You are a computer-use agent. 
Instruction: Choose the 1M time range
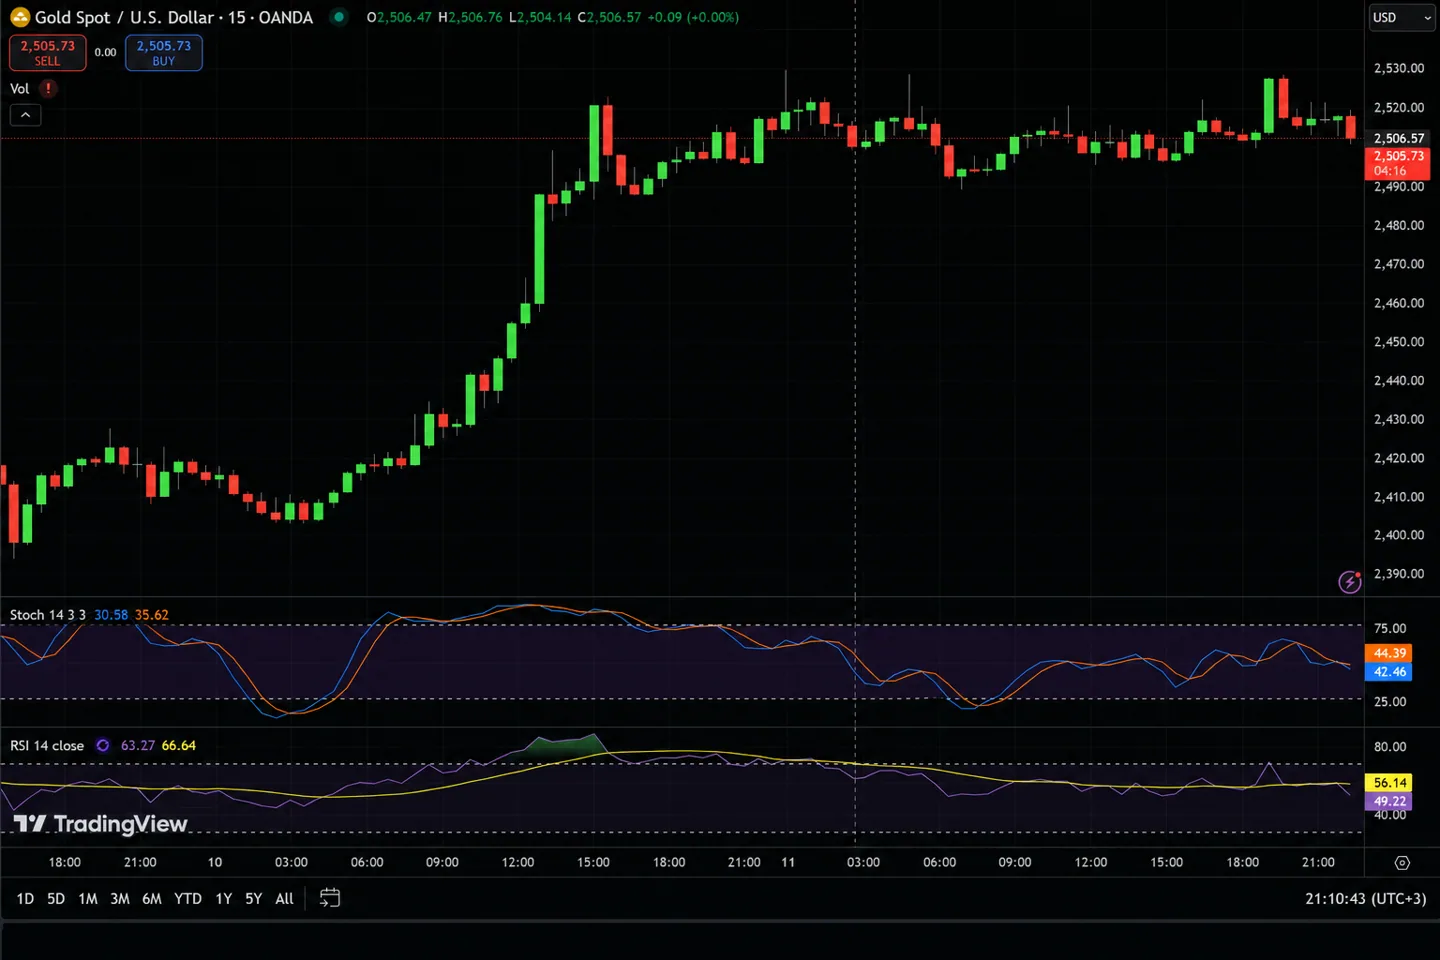tap(88, 899)
